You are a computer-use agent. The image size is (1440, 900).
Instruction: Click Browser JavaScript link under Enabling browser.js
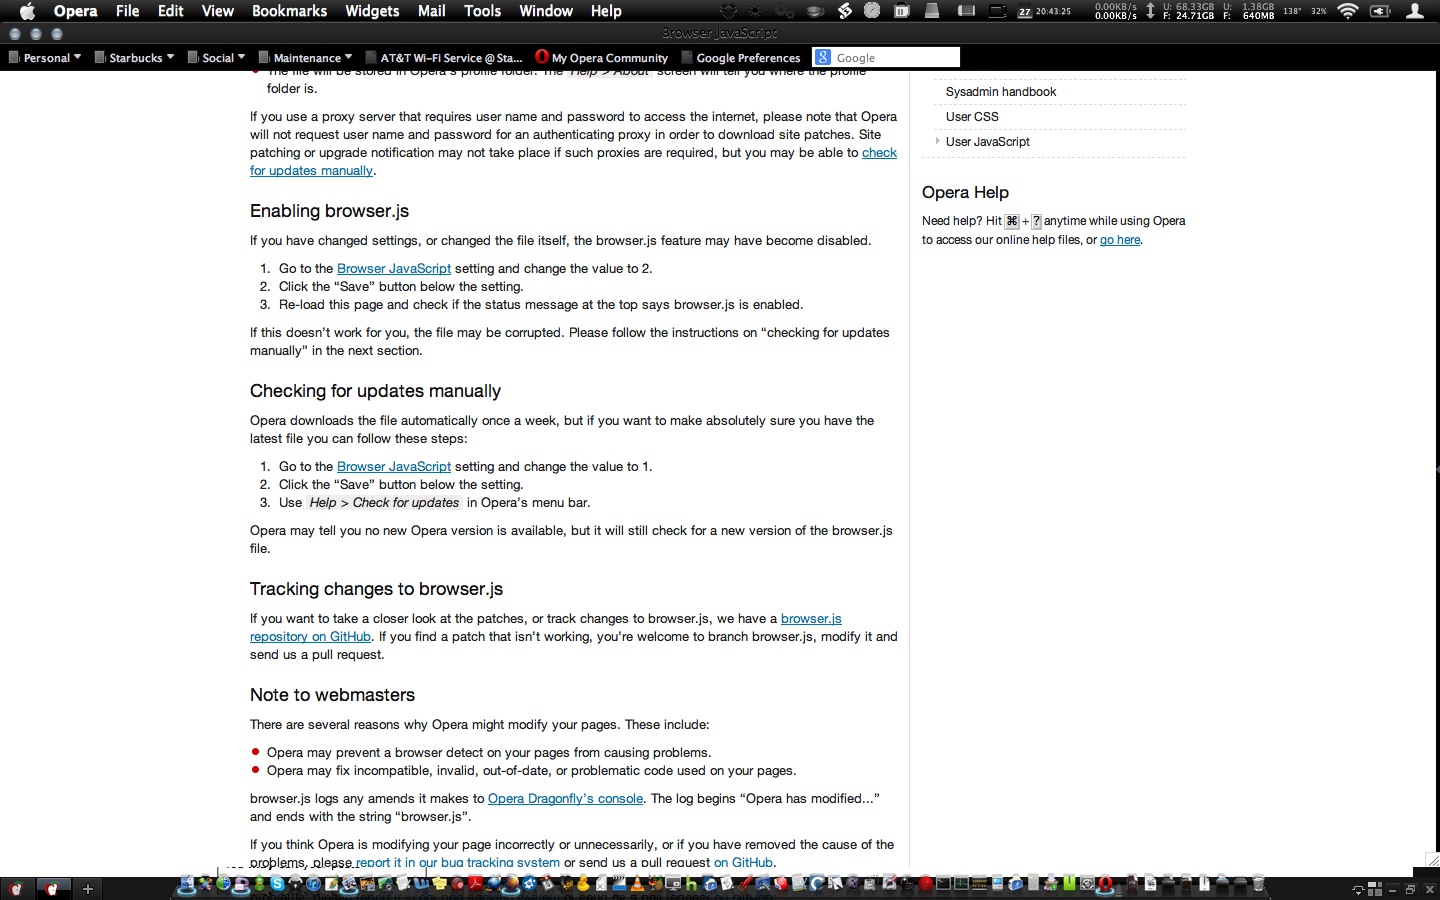tap(394, 268)
